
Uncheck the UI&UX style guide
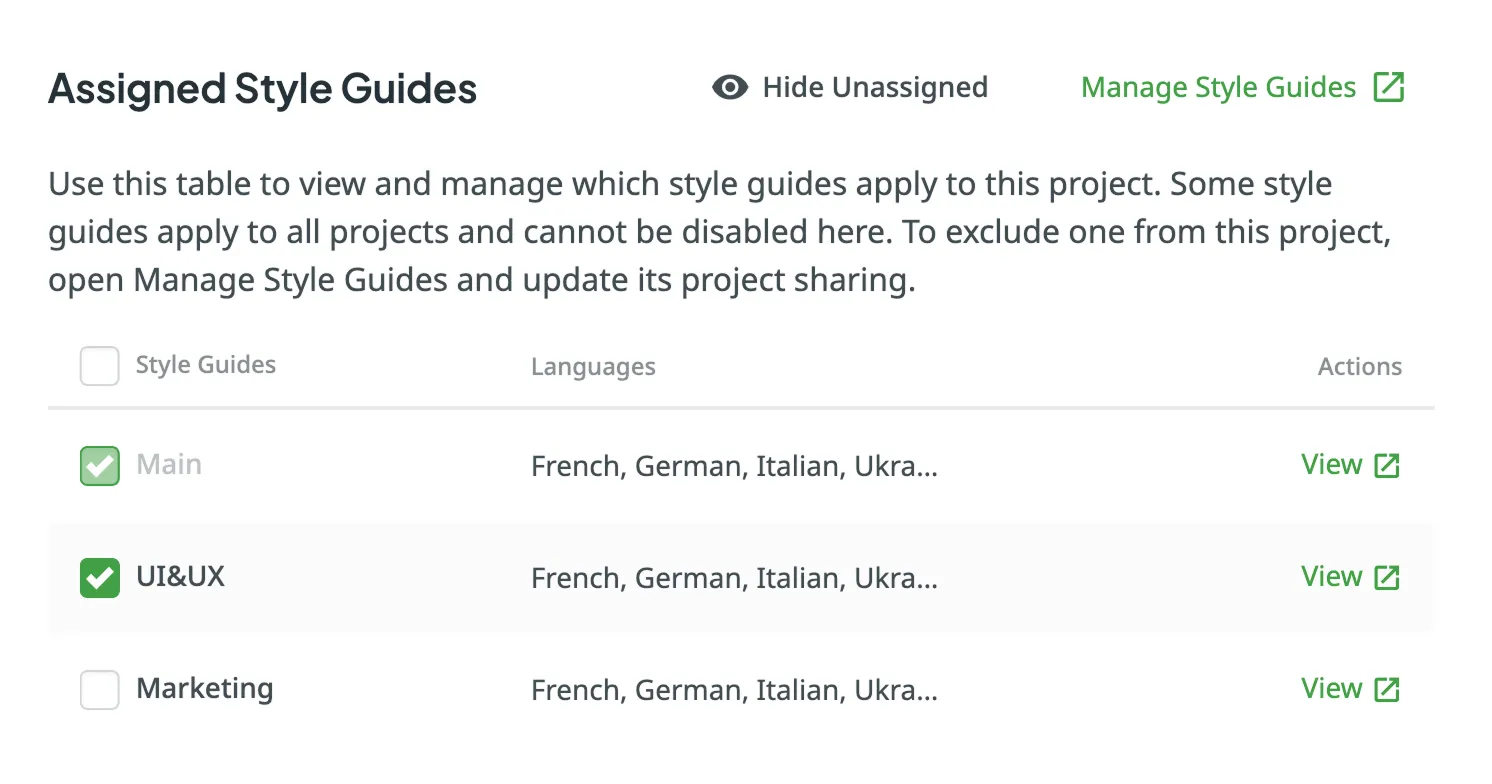tap(99, 578)
